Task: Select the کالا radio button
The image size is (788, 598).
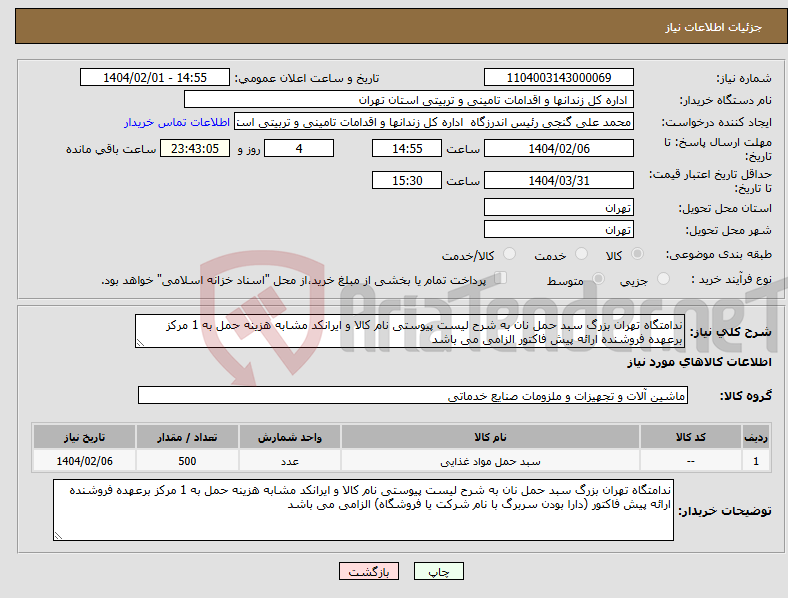Action: 637,254
